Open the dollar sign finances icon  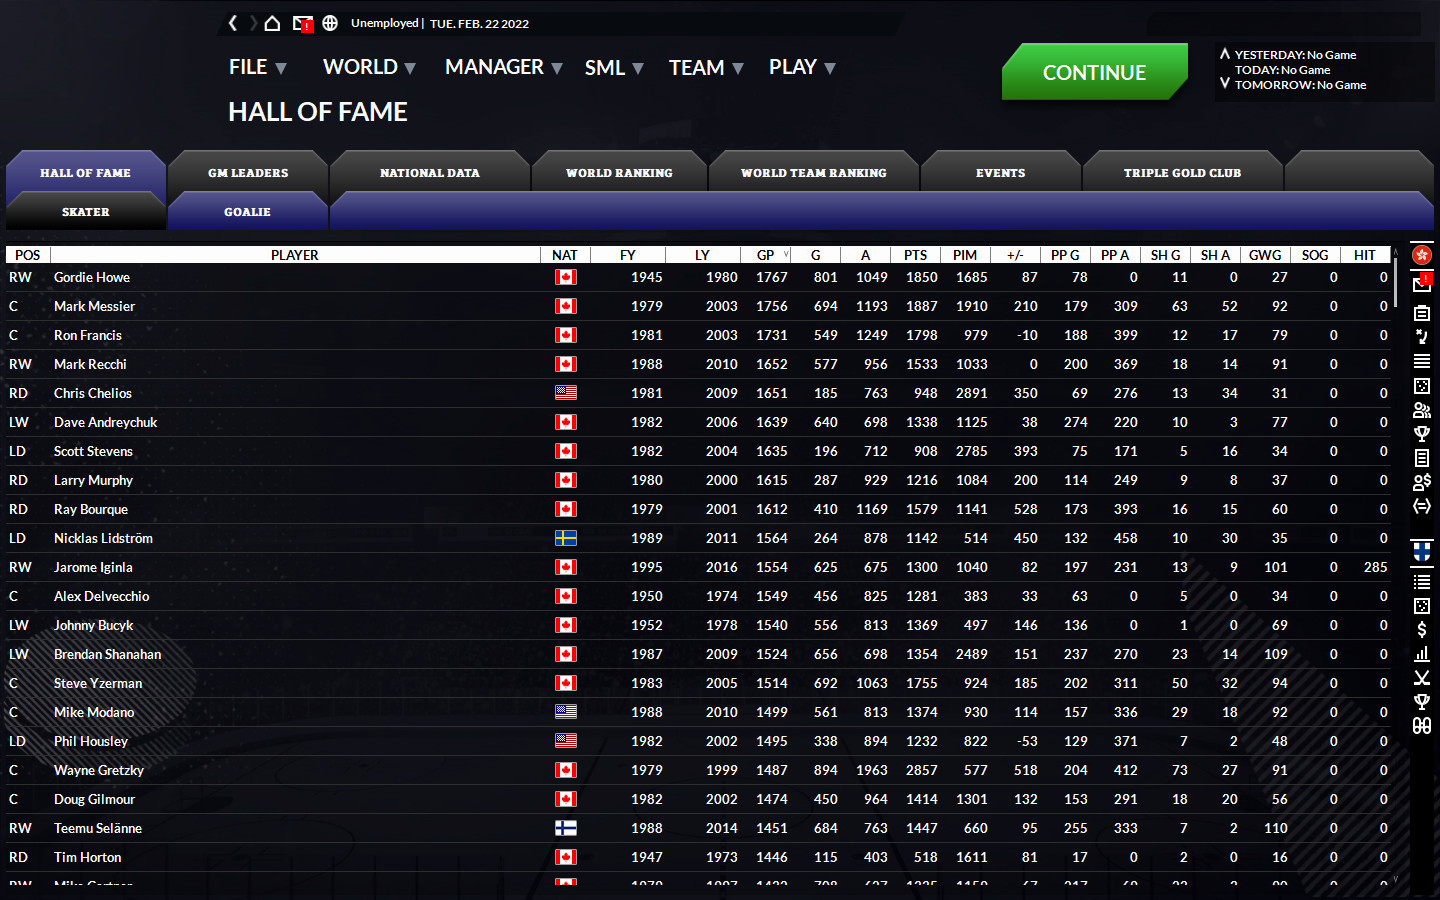tap(1421, 630)
